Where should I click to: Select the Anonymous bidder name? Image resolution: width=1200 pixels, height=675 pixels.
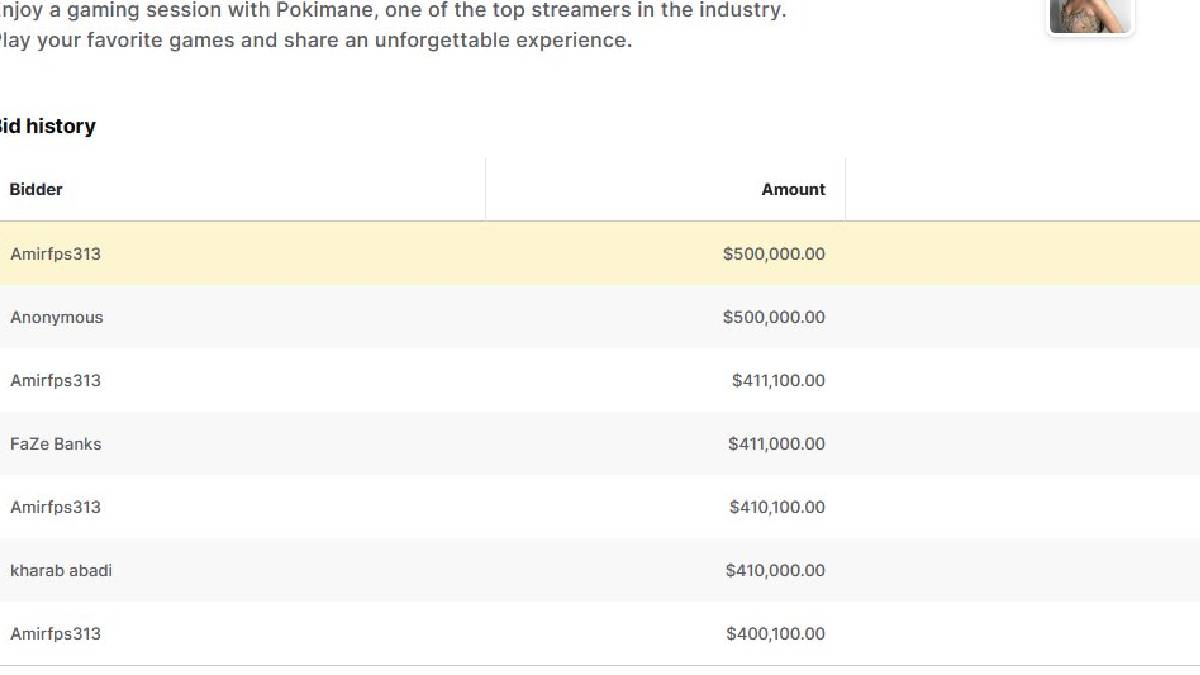56,317
